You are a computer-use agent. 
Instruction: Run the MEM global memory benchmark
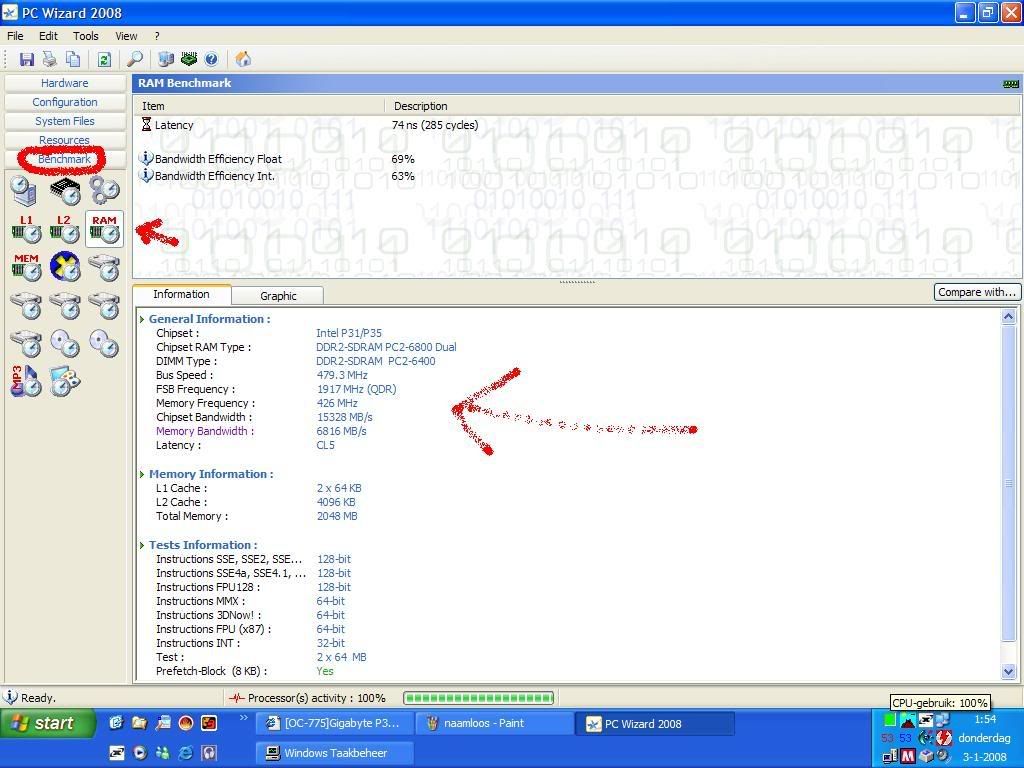26,267
